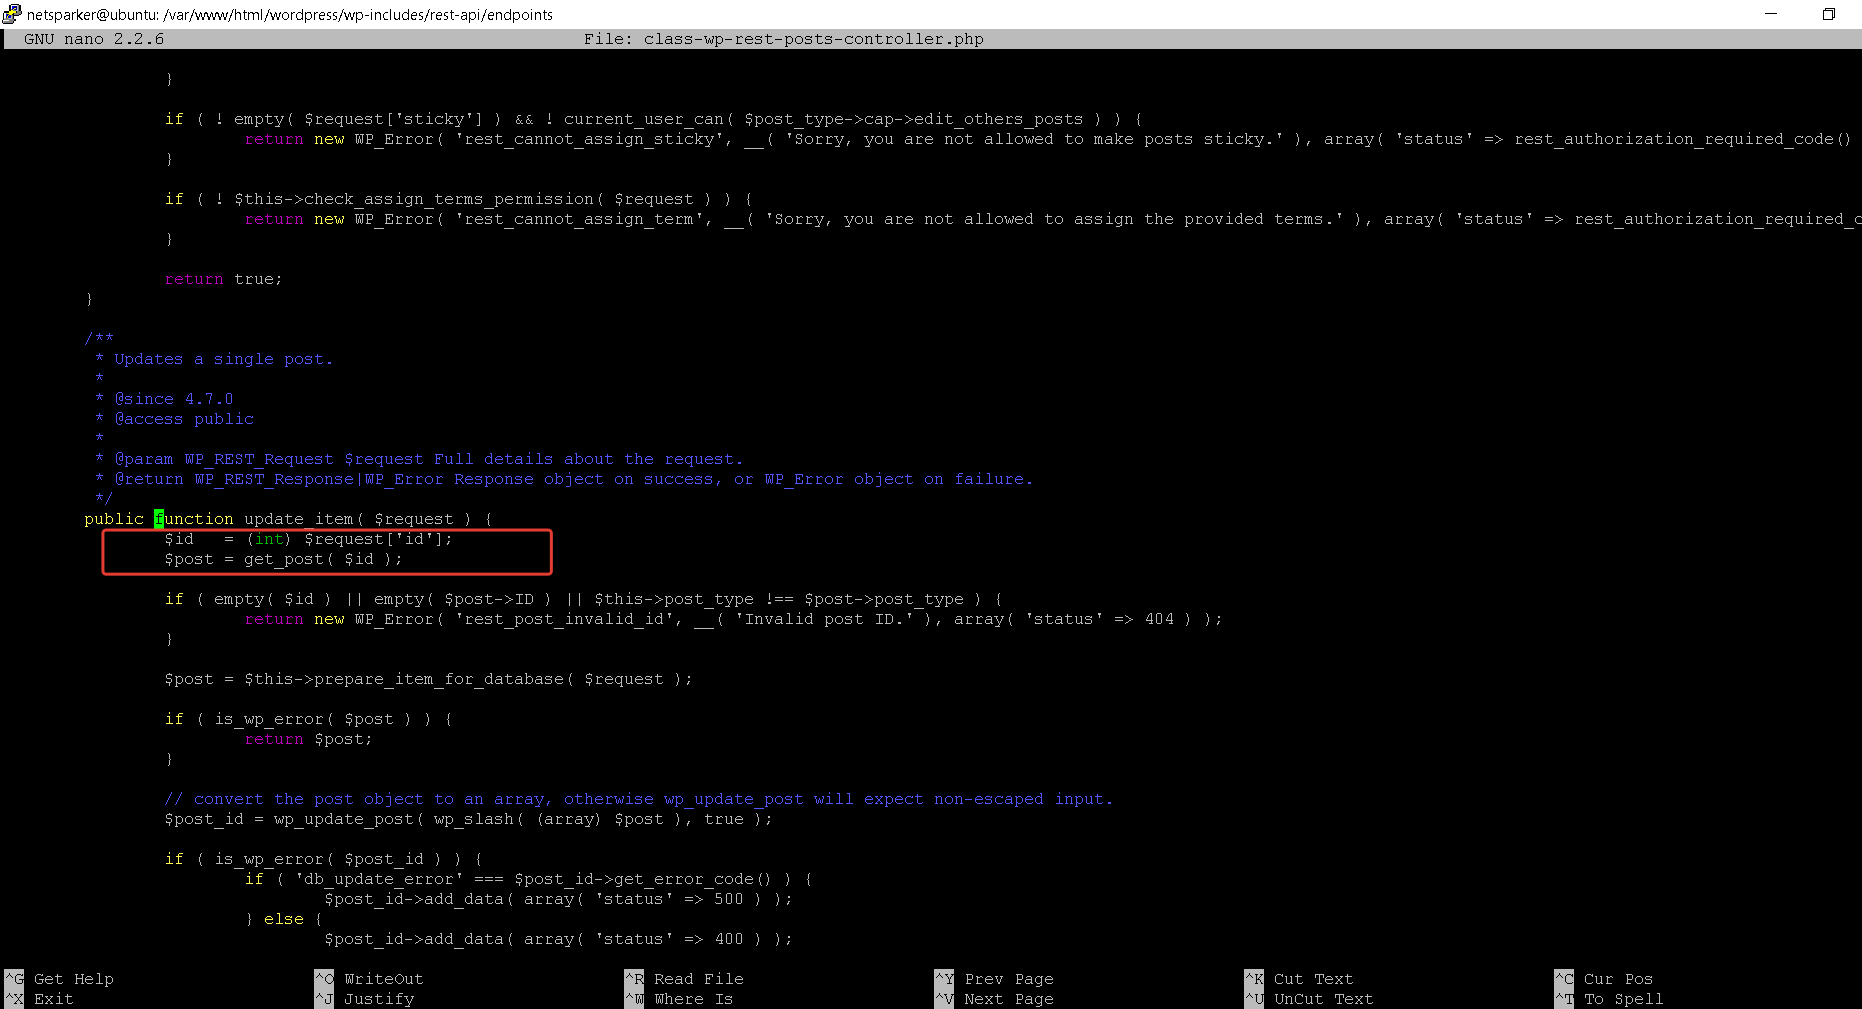
Task: Click the ^G Get Help shortcut
Action: pos(60,979)
